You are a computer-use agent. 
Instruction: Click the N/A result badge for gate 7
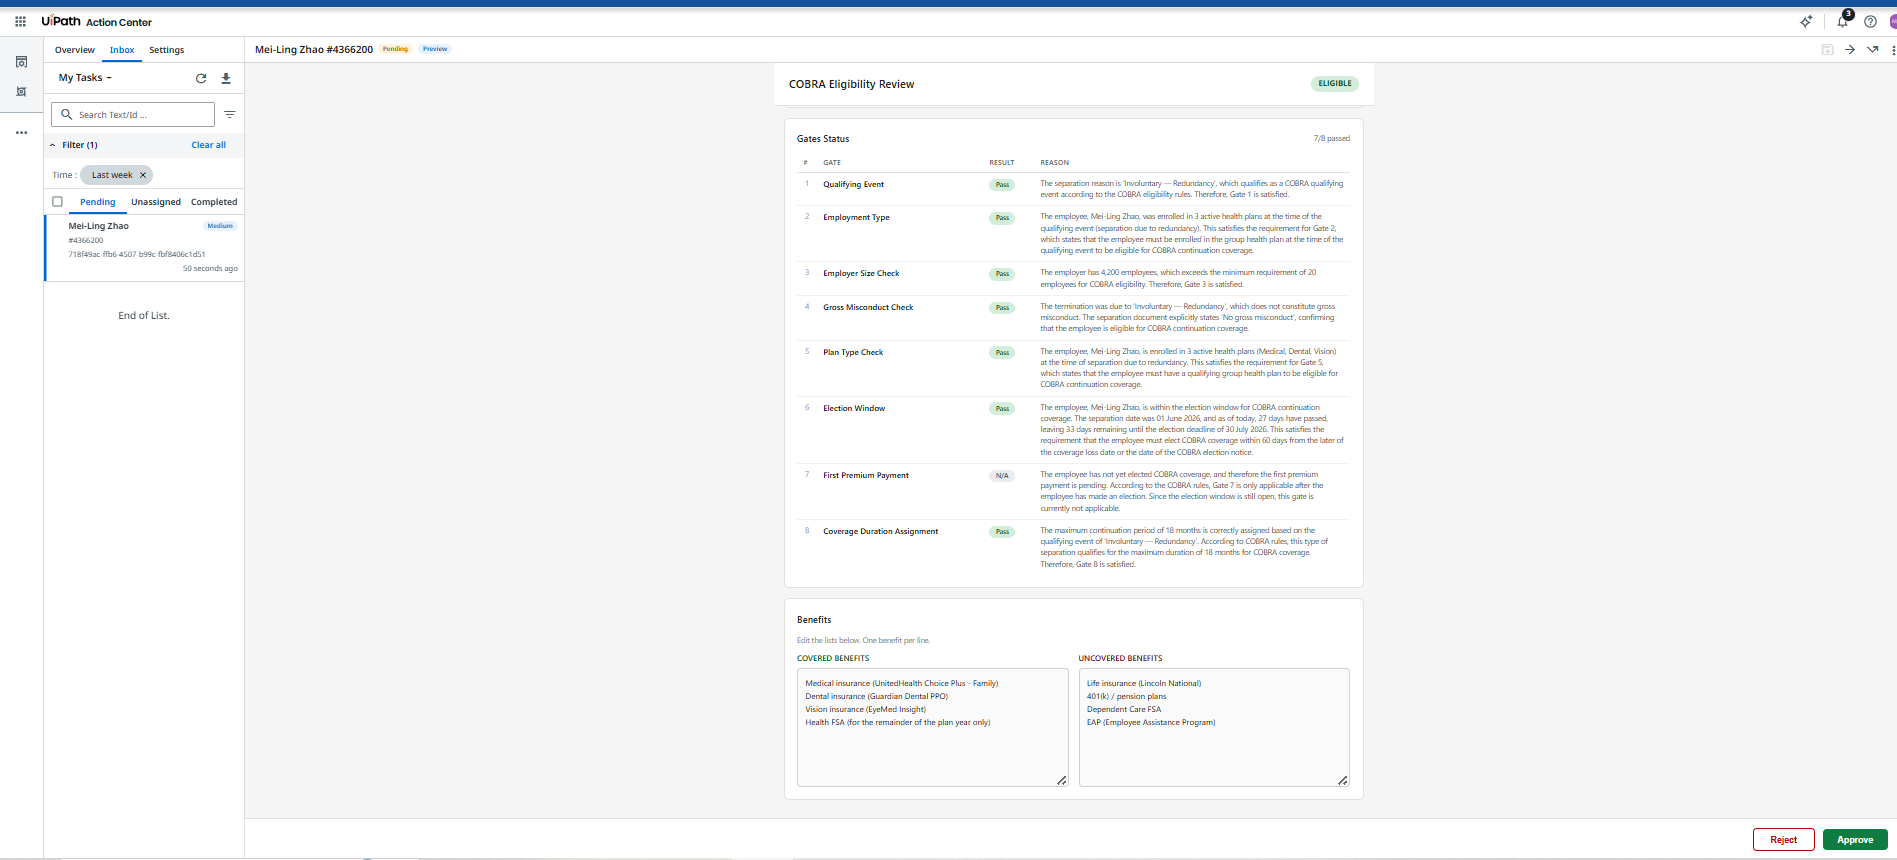pyautogui.click(x=1002, y=476)
